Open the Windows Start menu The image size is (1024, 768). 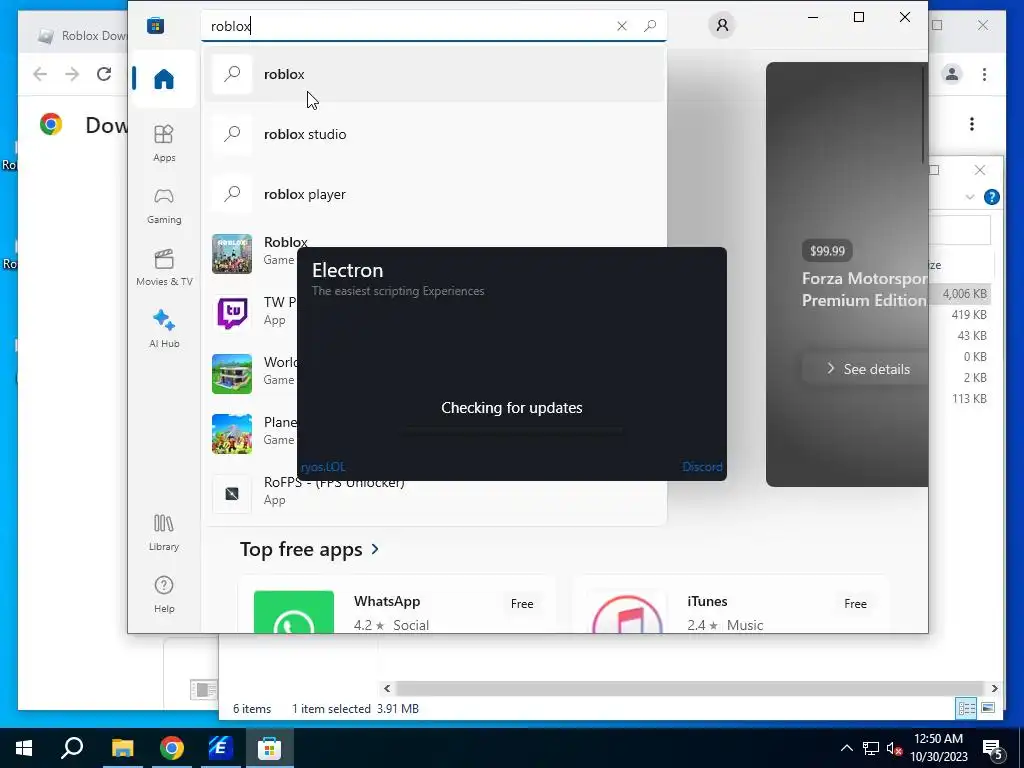point(24,748)
